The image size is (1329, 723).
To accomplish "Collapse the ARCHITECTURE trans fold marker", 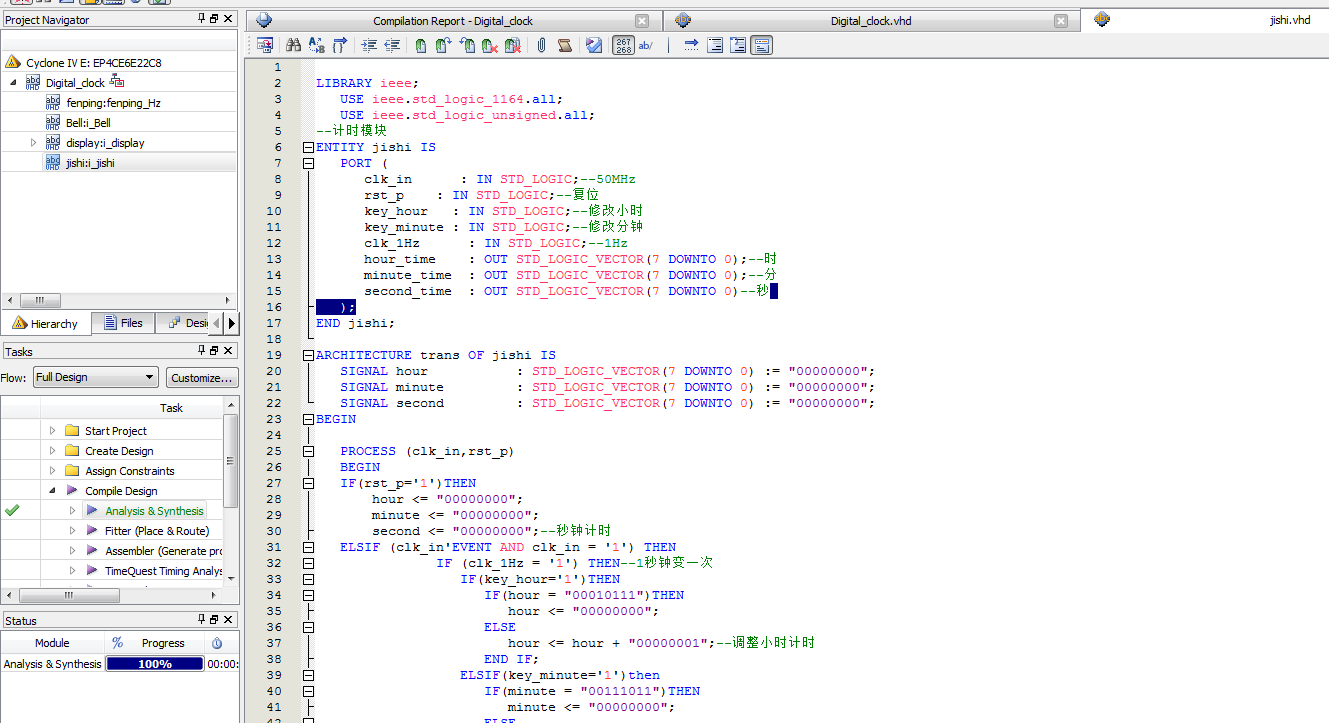I will (x=308, y=355).
